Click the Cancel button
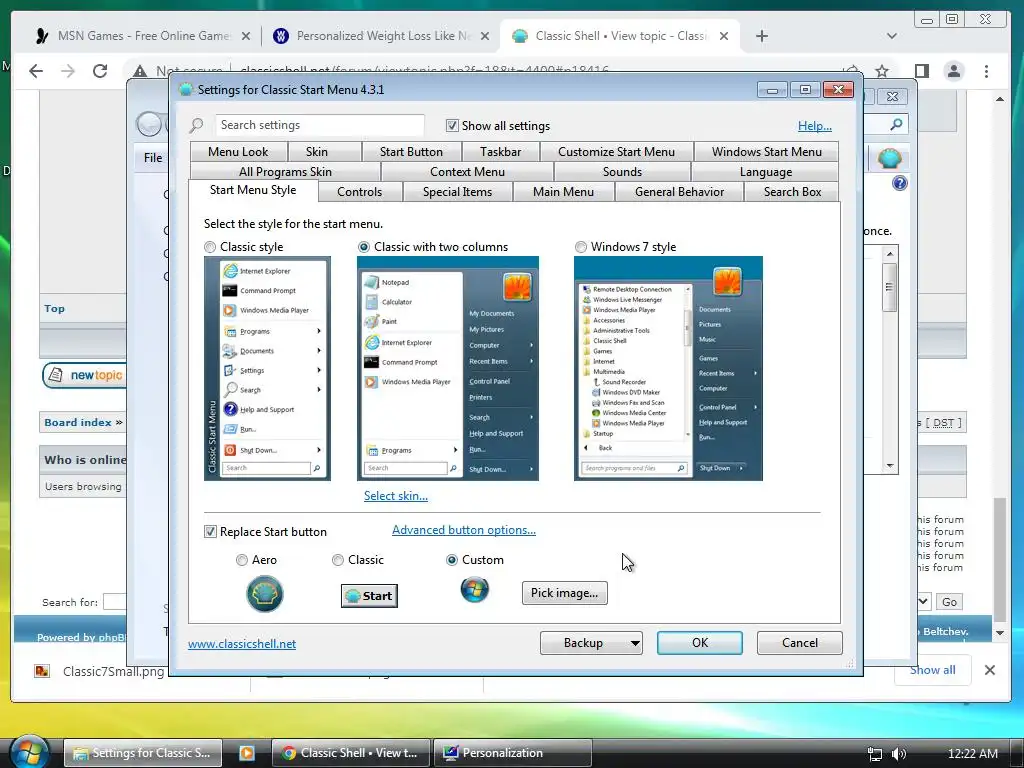Screen dimensions: 1024x768 799,643
